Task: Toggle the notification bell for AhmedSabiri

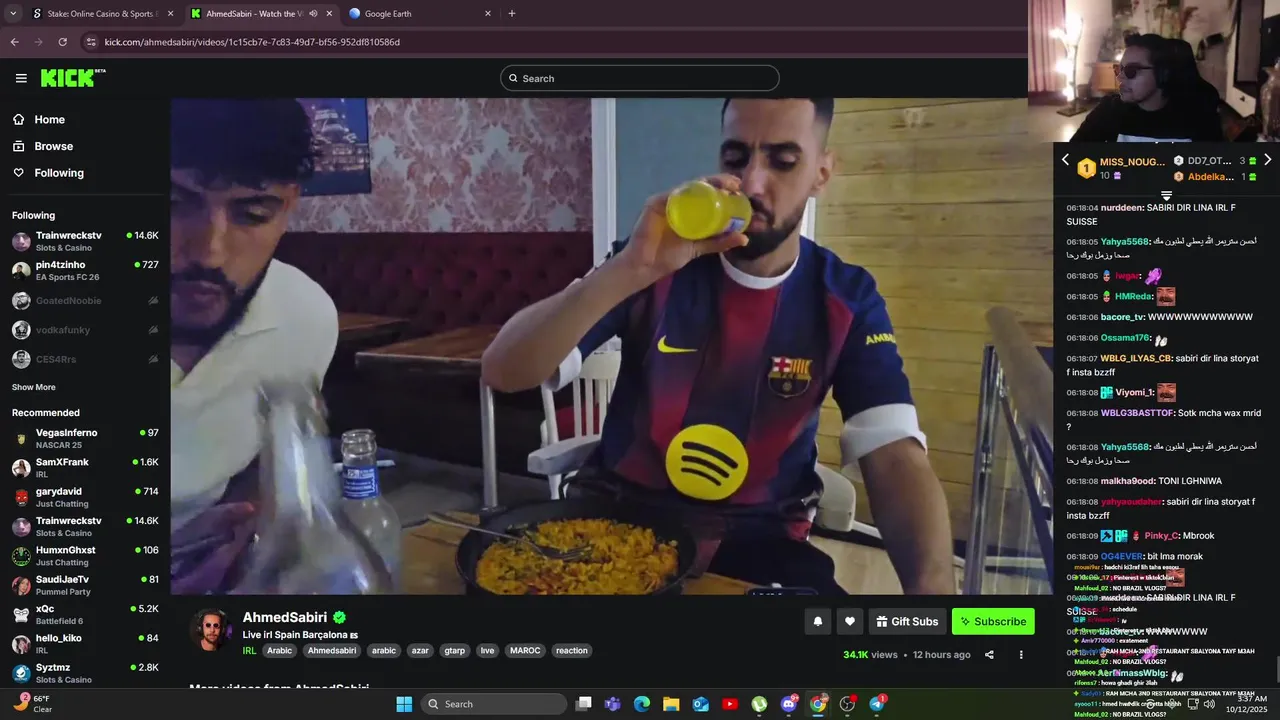Action: [818, 621]
